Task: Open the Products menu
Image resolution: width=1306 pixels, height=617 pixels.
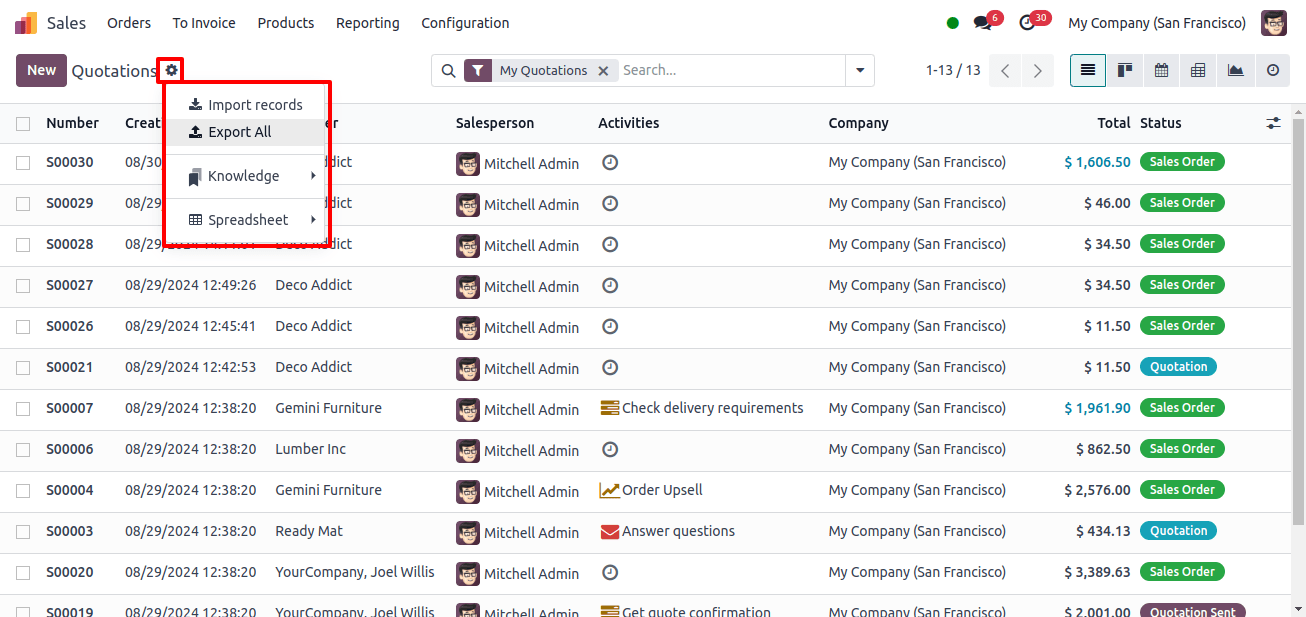Action: pyautogui.click(x=286, y=23)
